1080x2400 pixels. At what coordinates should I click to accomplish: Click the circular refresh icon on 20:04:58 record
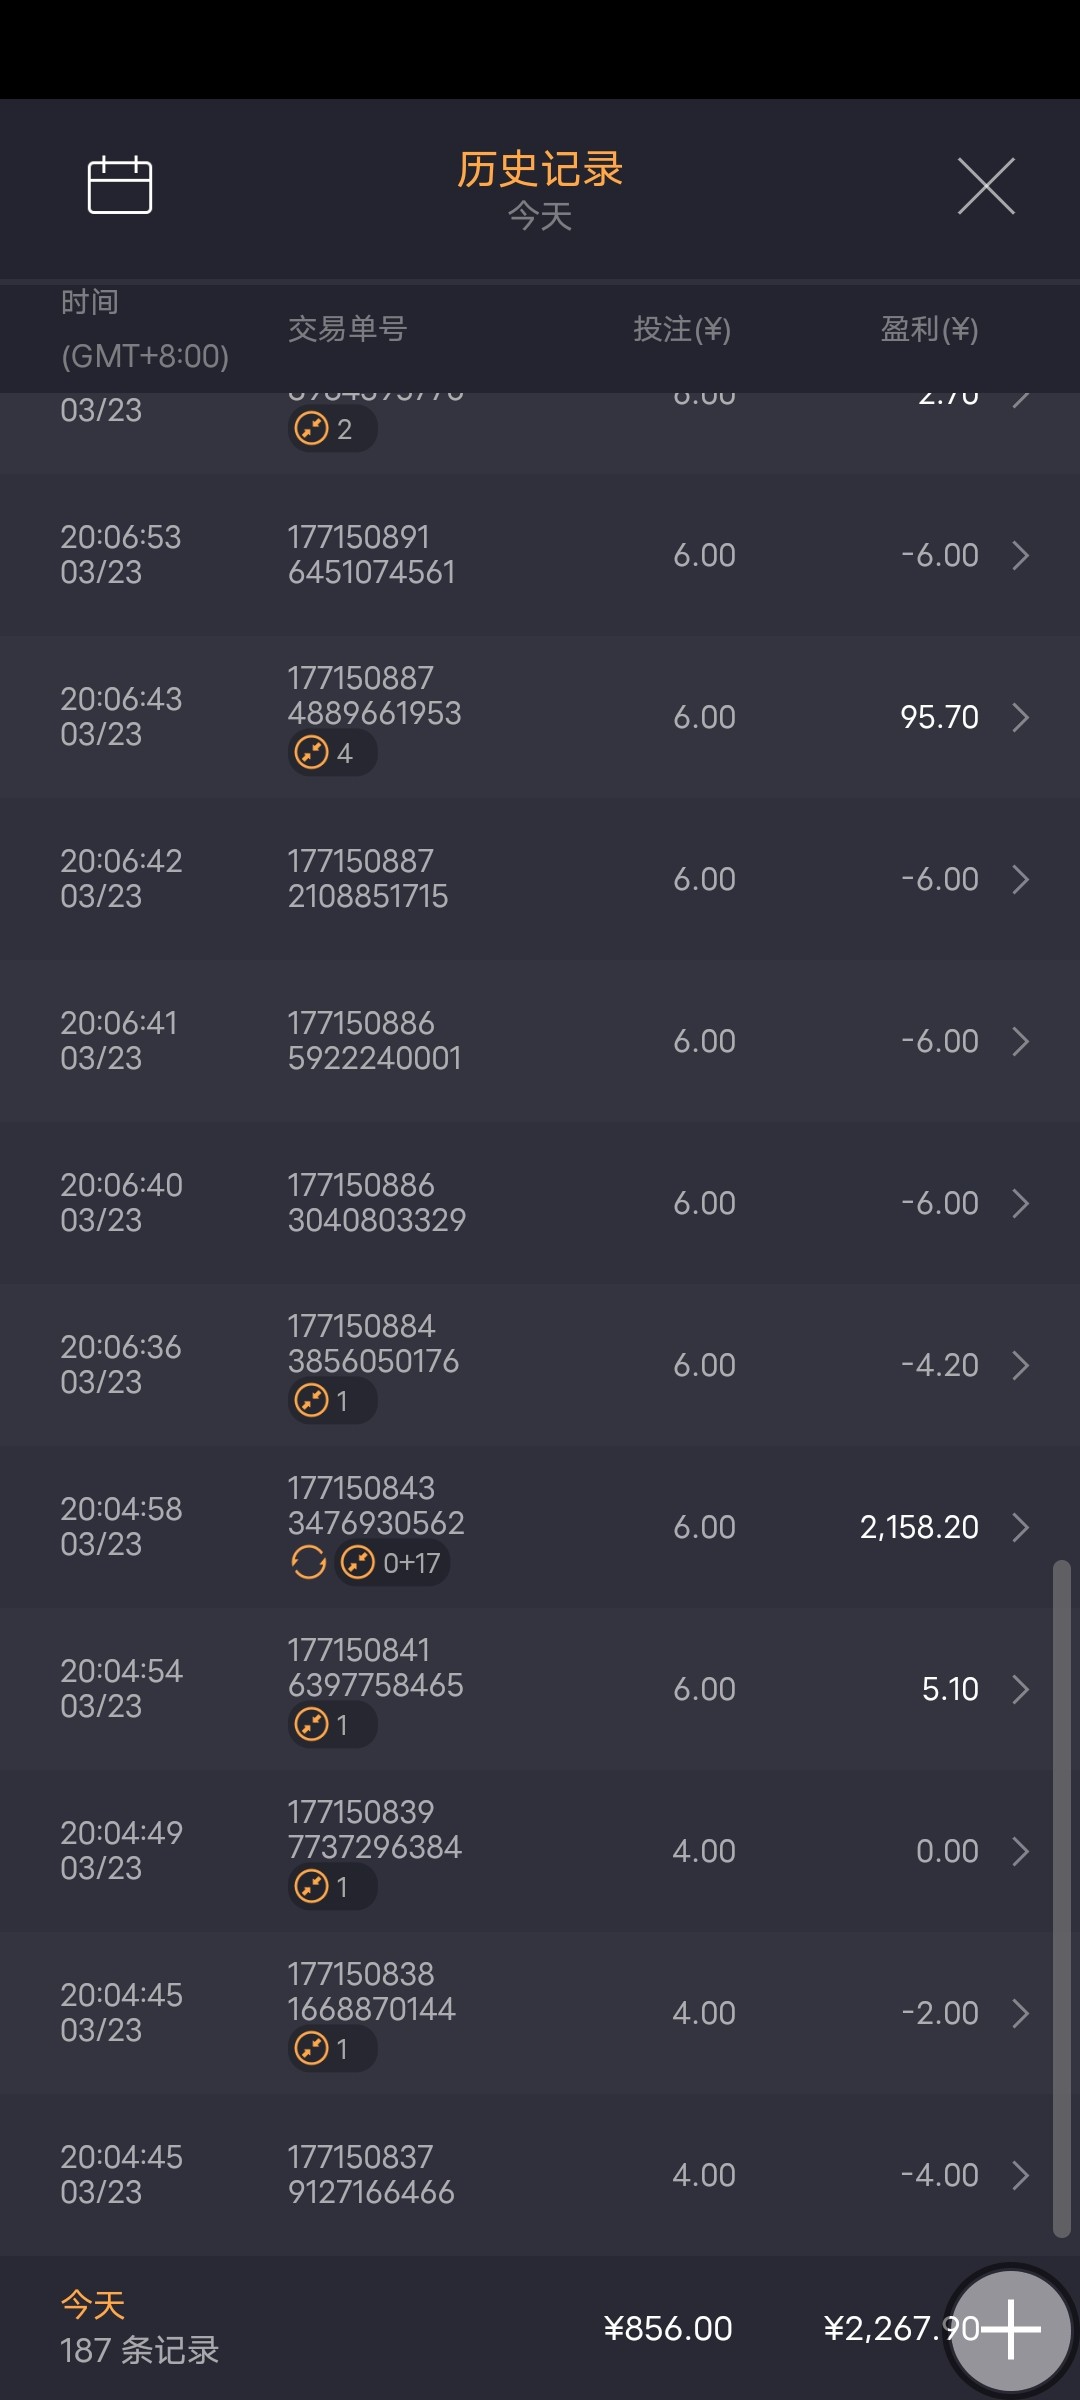click(309, 1562)
